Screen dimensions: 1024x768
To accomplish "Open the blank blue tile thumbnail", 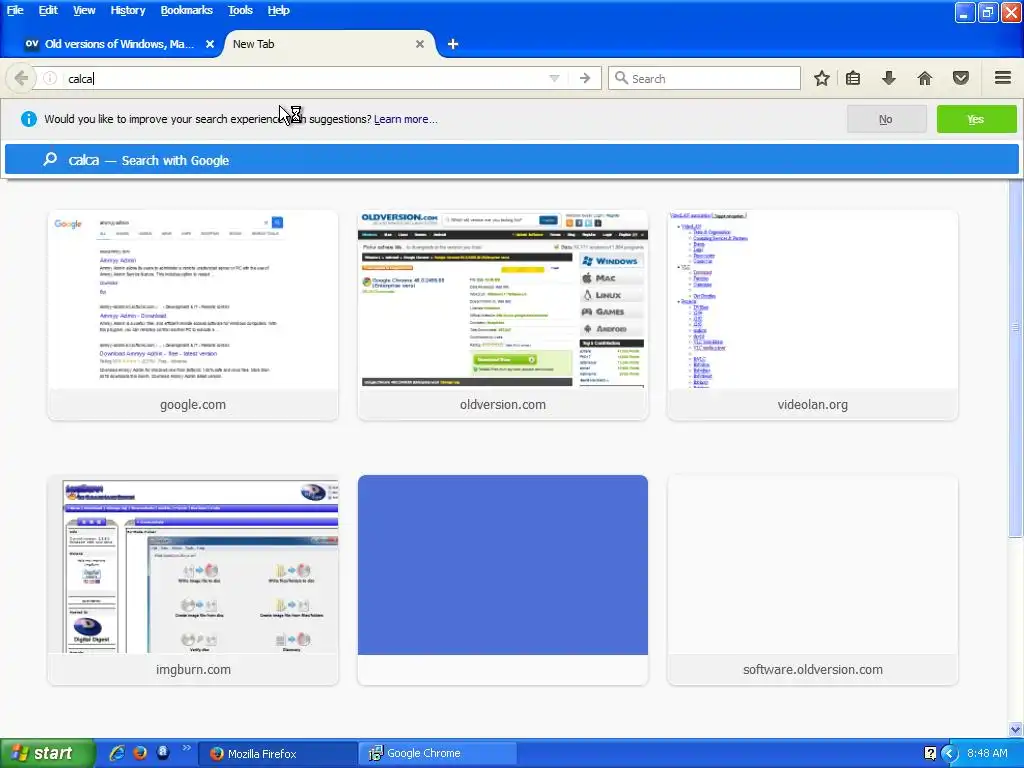I will click(x=503, y=566).
